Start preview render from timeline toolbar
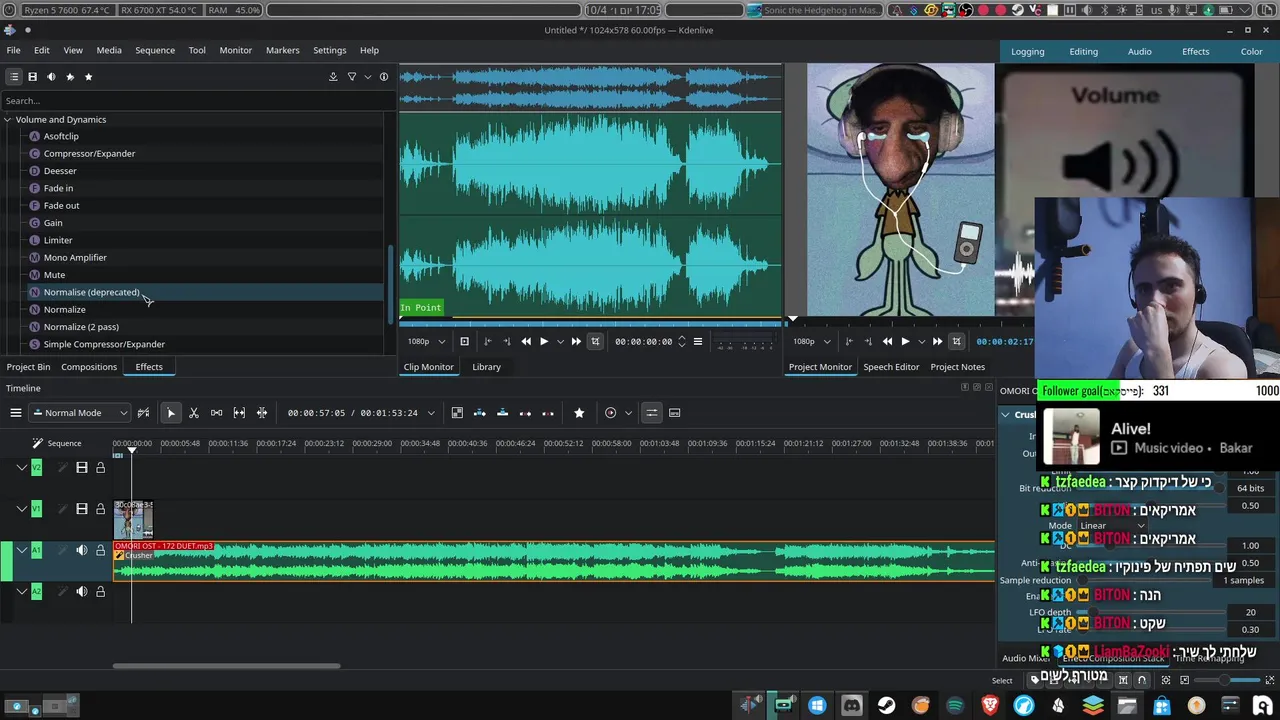Viewport: 1280px width, 720px height. pyautogui.click(x=611, y=413)
